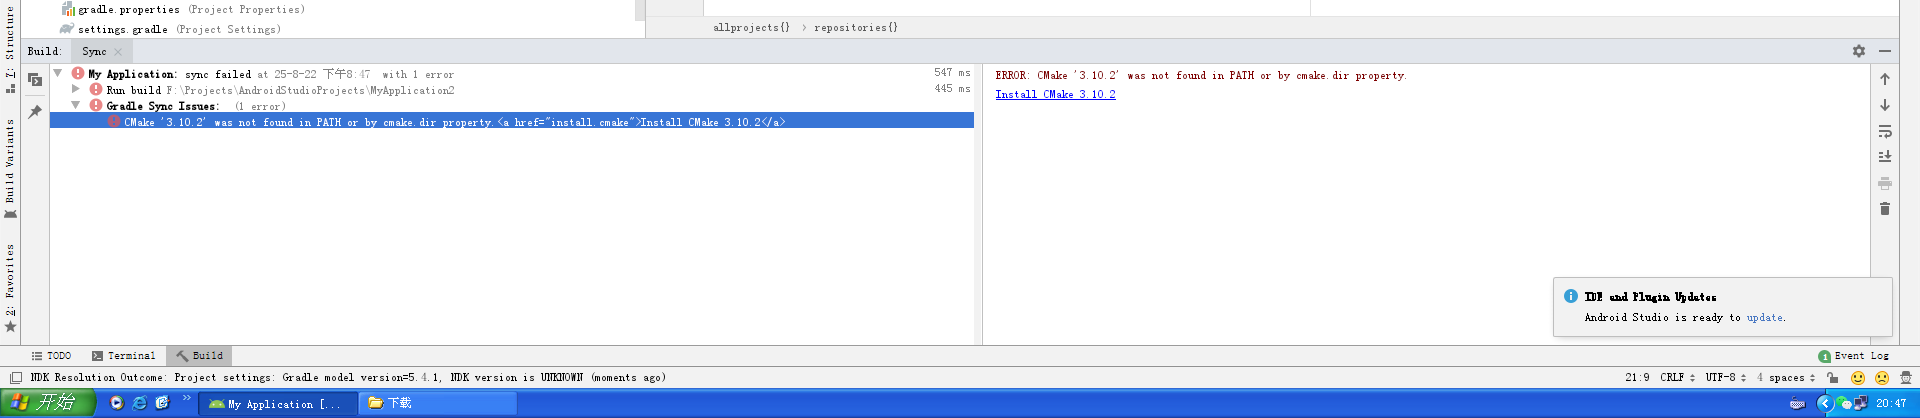The image size is (1920, 418).
Task: Expand hidden system tray icons arrow
Action: coord(1824,404)
